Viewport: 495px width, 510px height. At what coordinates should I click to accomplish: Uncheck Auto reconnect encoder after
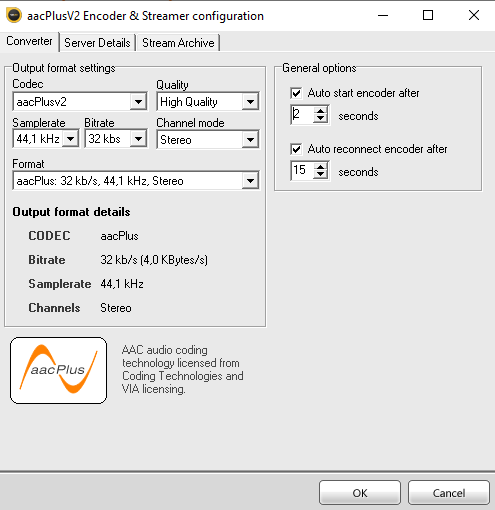point(296,149)
